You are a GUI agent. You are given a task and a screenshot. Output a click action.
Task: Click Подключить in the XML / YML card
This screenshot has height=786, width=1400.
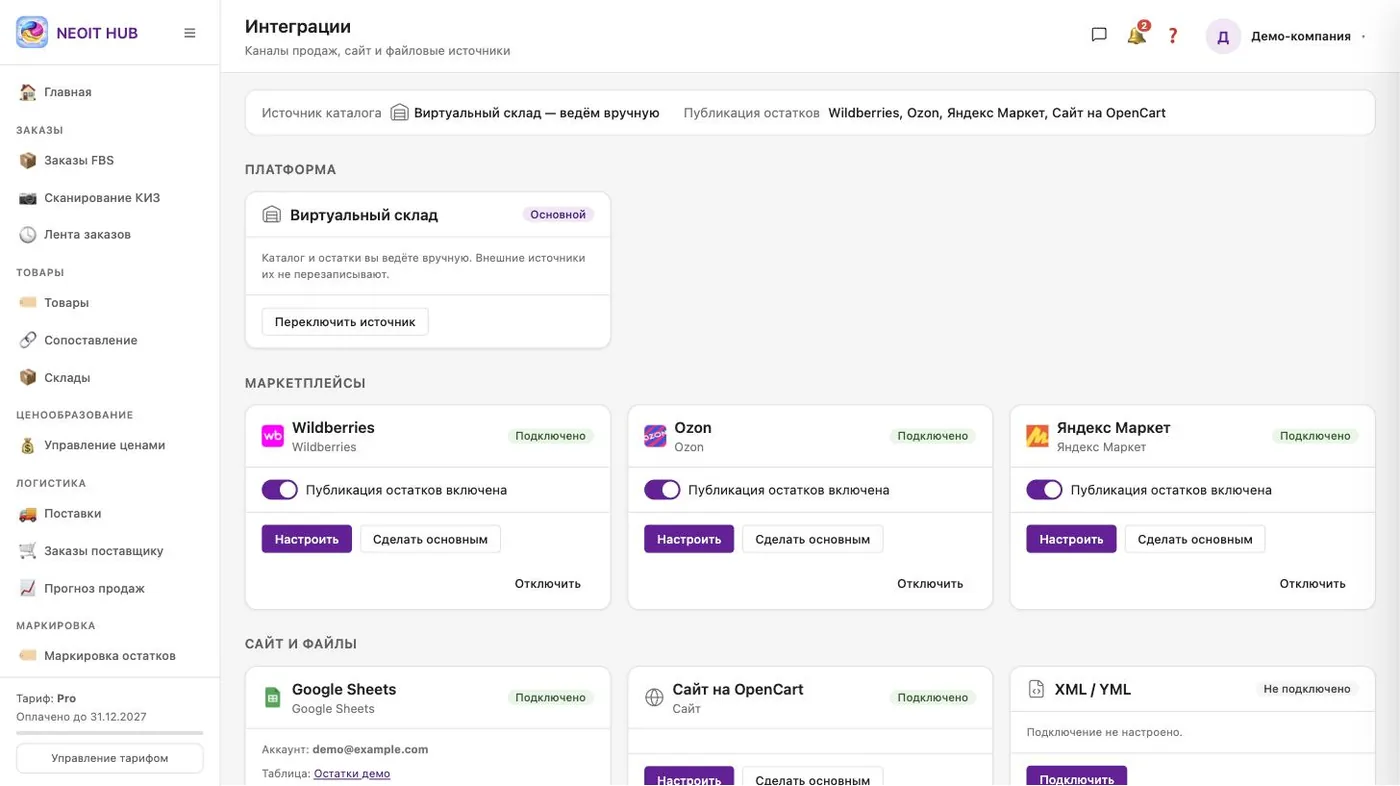tap(1076, 778)
